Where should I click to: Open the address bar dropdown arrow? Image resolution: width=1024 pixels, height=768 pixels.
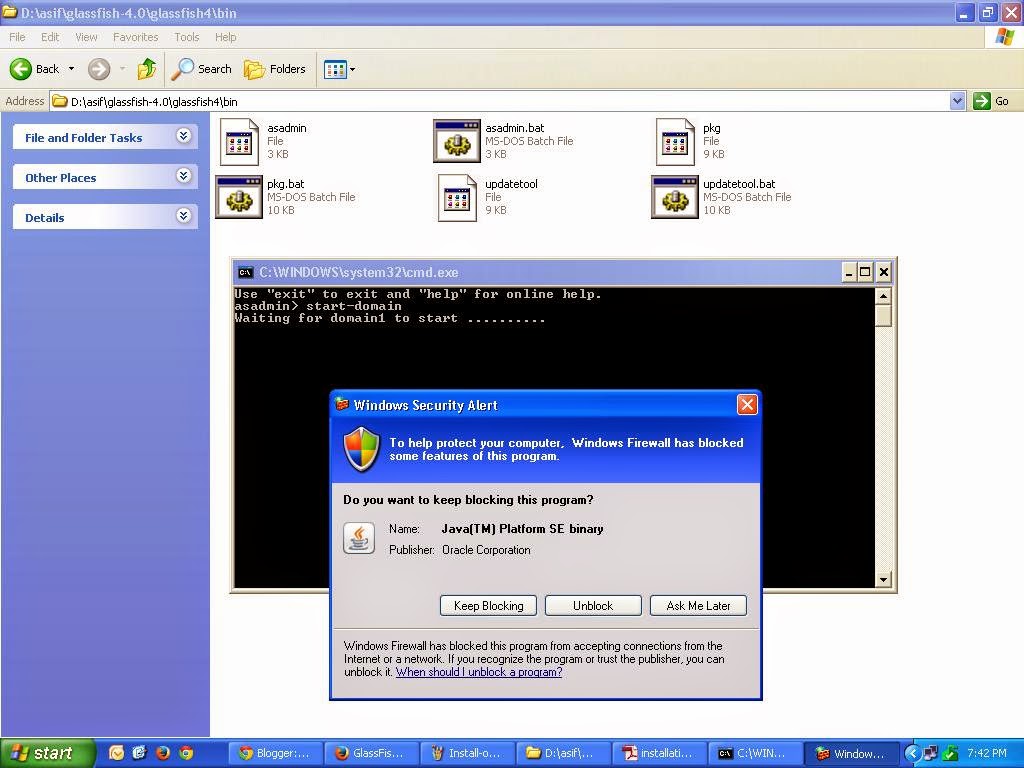(957, 101)
